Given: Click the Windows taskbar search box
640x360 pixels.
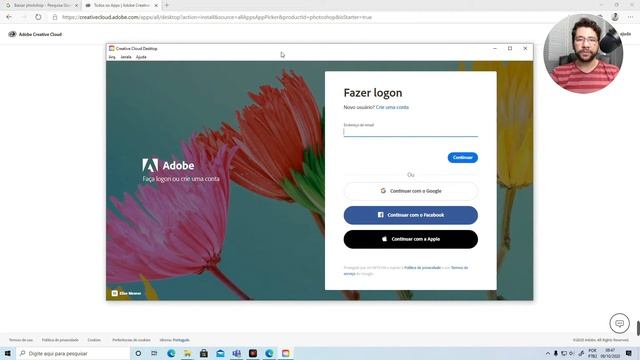Looking at the screenshot, I should pos(73,353).
